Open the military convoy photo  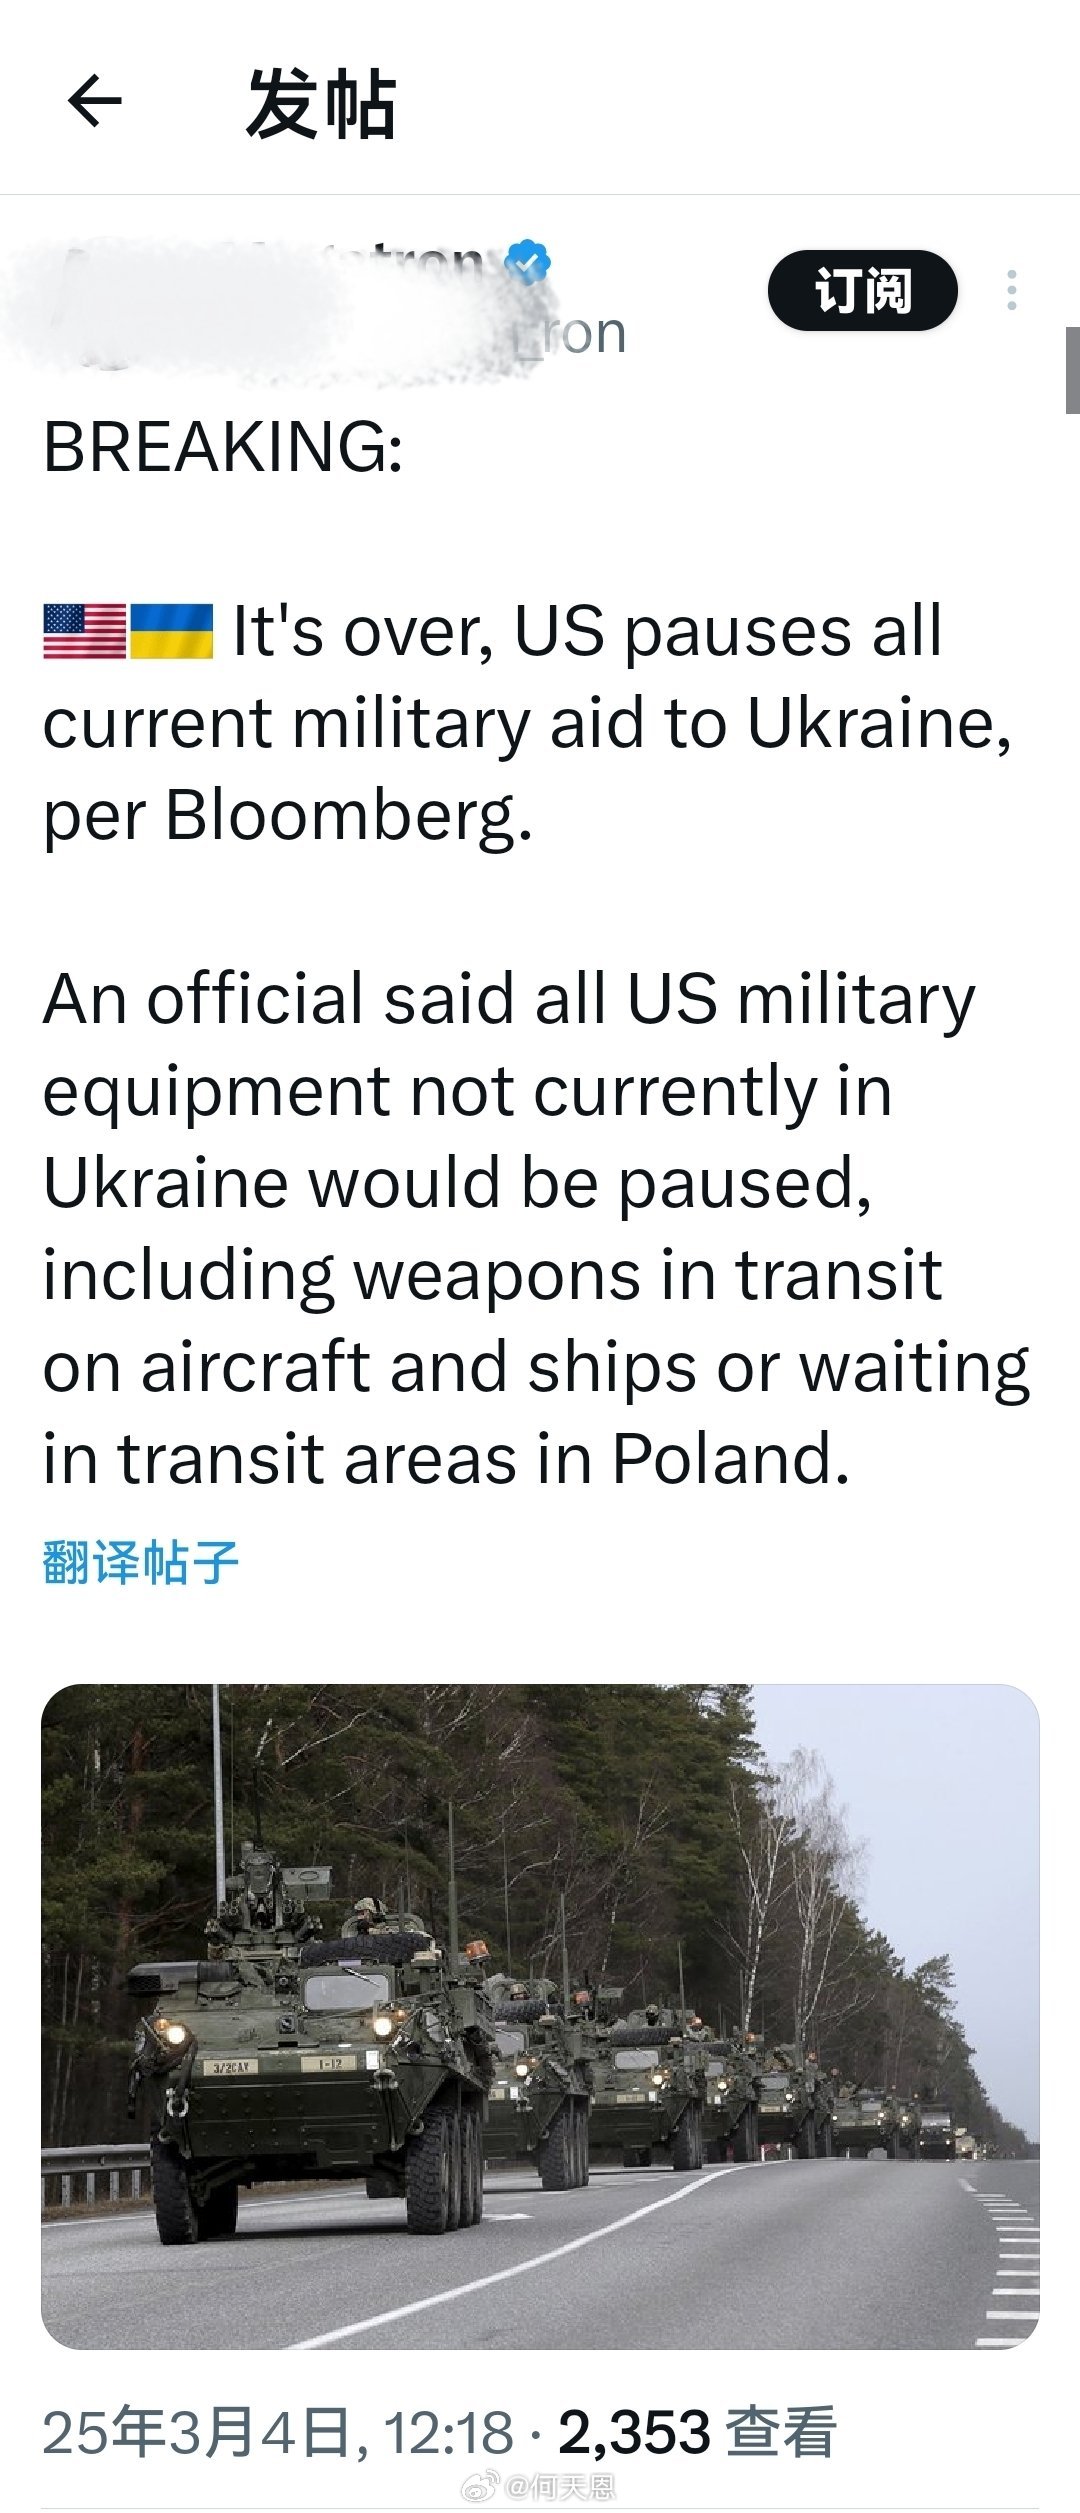pyautogui.click(x=540, y=2016)
